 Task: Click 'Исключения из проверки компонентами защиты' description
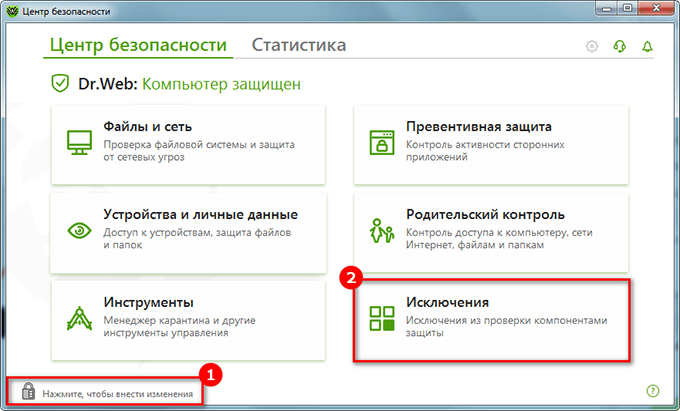[x=507, y=326]
